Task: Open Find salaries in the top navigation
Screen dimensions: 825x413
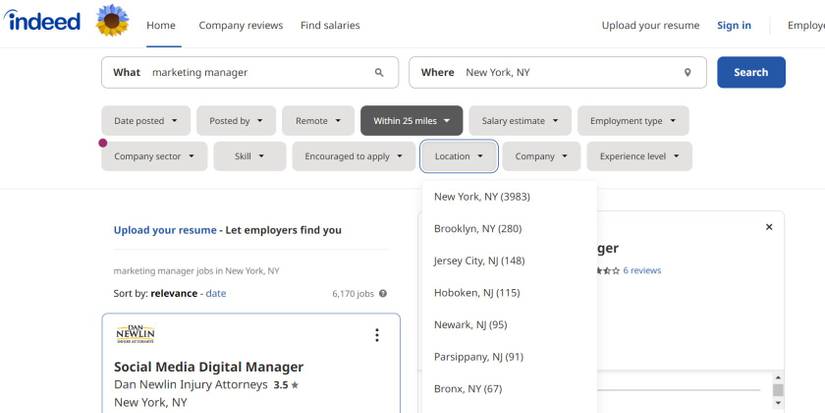Action: 330,25
